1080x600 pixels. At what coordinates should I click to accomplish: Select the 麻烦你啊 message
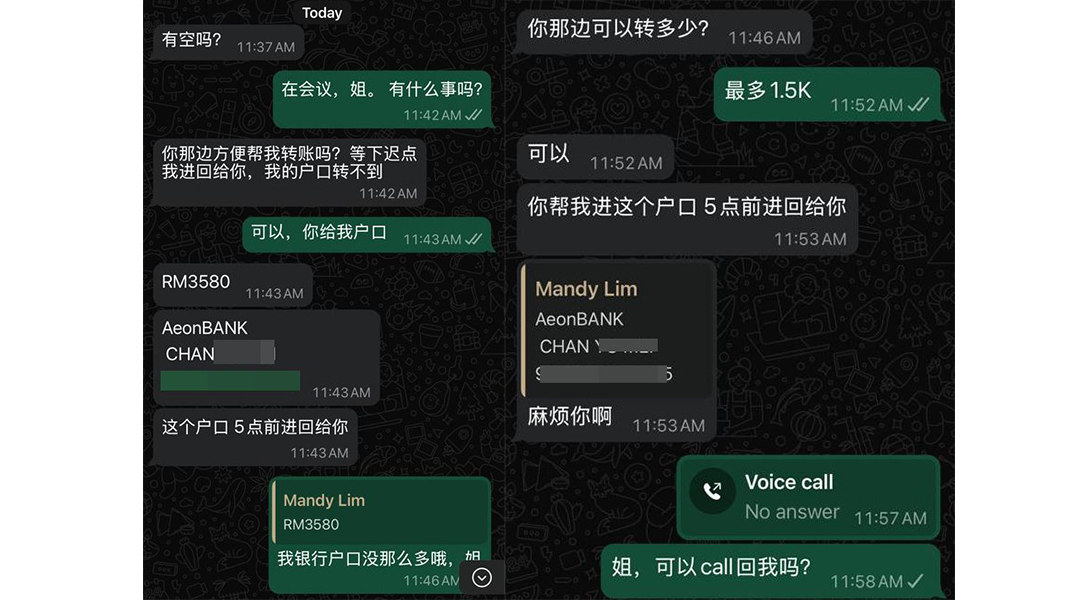(616, 419)
